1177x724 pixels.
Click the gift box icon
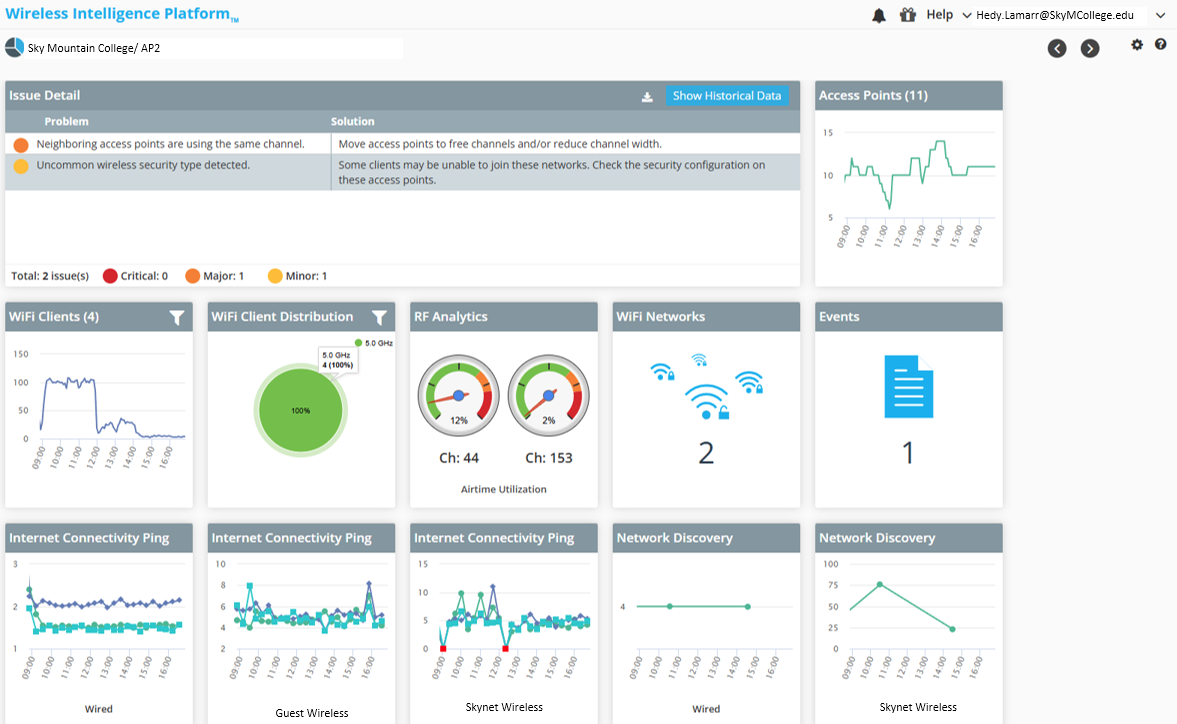tap(908, 14)
